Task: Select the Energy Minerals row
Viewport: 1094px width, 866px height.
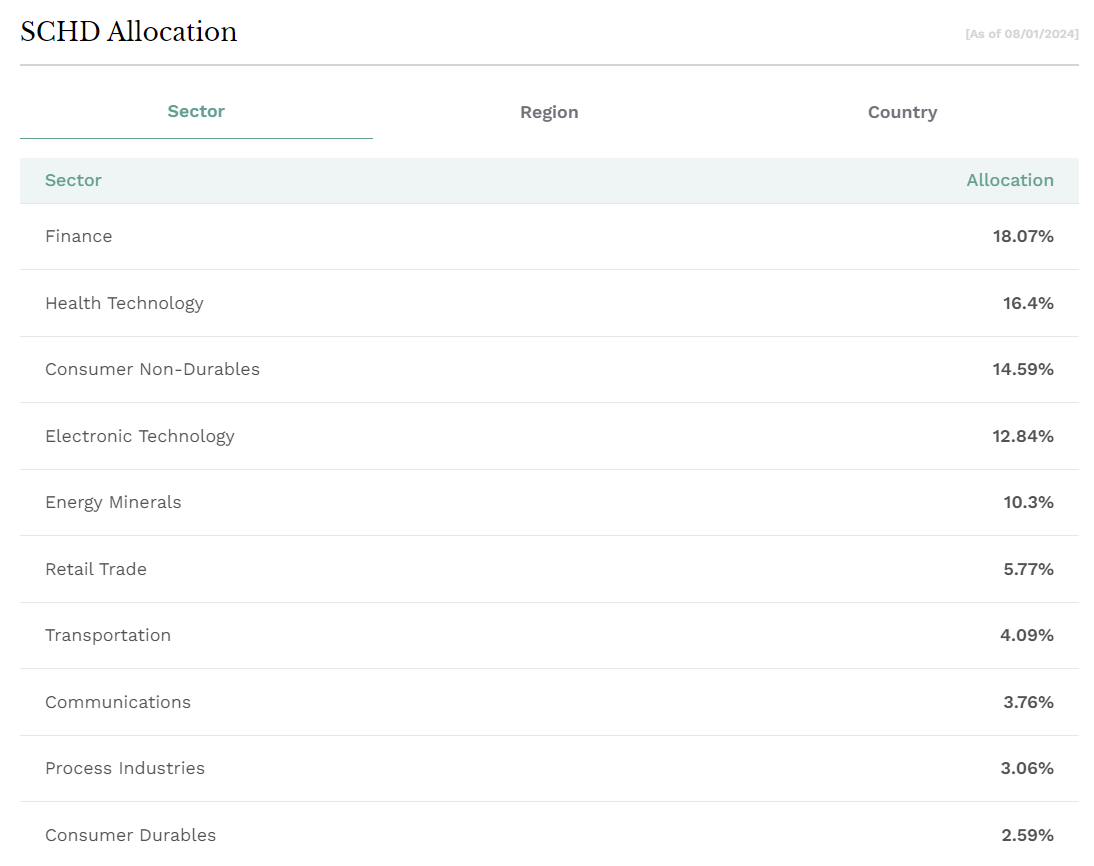Action: pos(549,502)
